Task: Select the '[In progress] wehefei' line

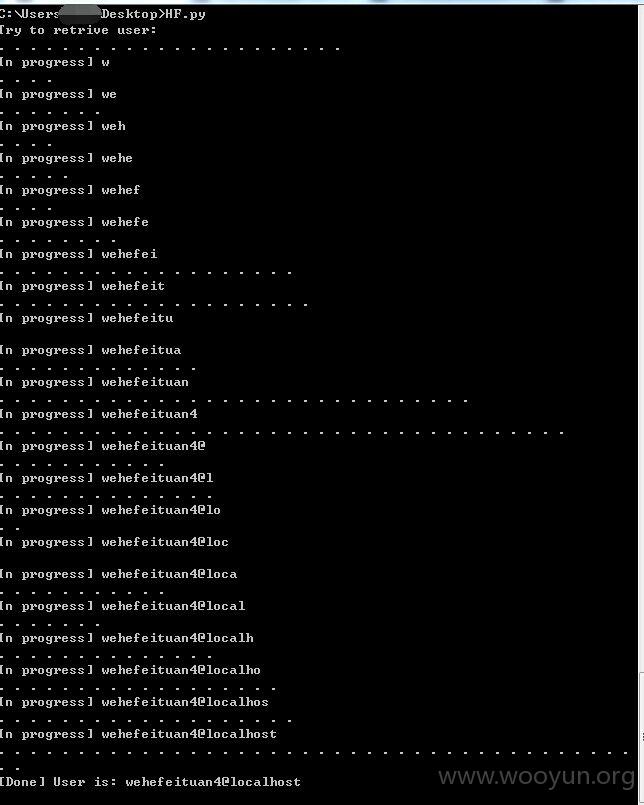Action: click(x=79, y=254)
